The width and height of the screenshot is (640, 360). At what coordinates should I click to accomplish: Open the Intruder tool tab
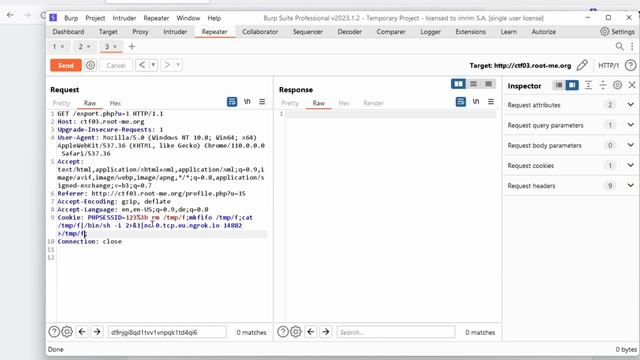[x=175, y=31]
